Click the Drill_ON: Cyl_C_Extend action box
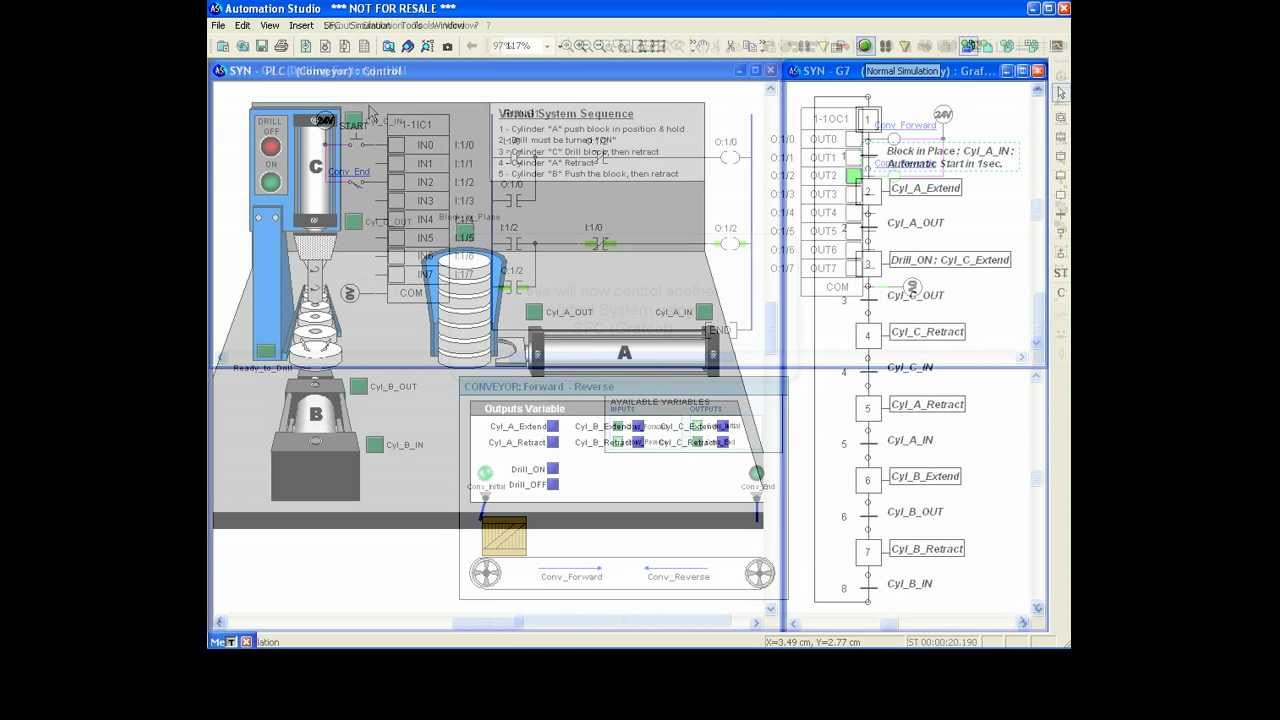 coord(949,260)
